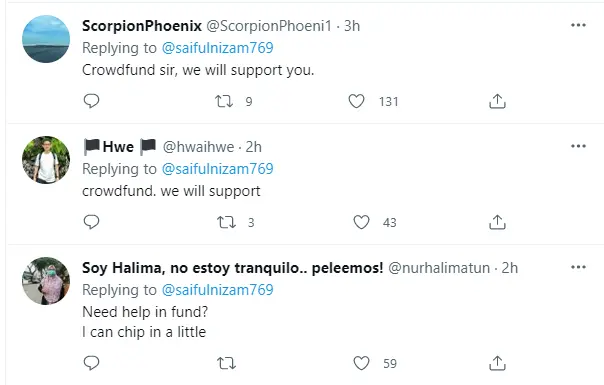Reply to Hwe's tweet
The height and width of the screenshot is (385, 604).
[91, 222]
